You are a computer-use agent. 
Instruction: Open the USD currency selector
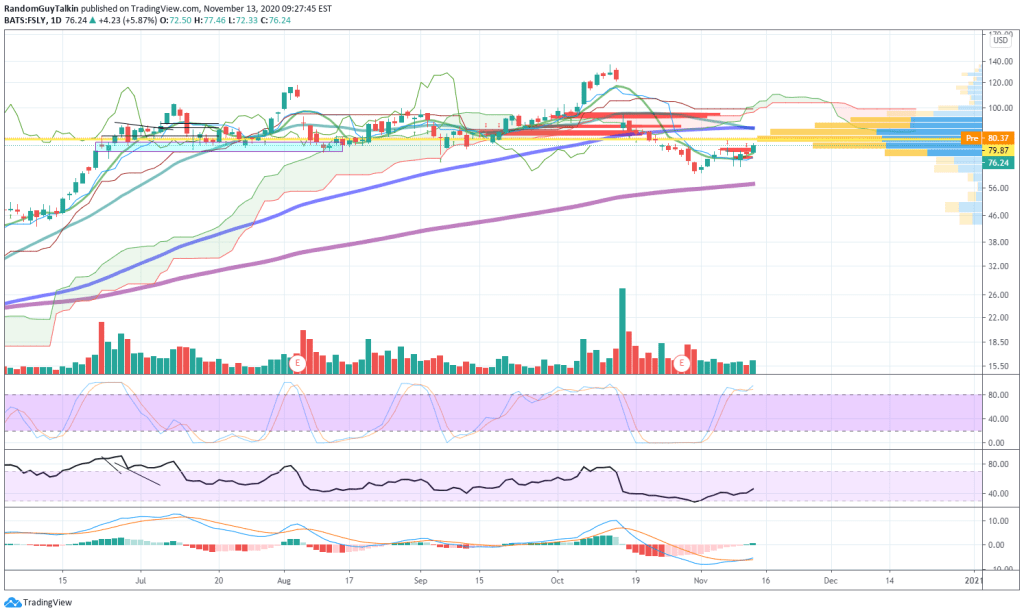[999, 40]
